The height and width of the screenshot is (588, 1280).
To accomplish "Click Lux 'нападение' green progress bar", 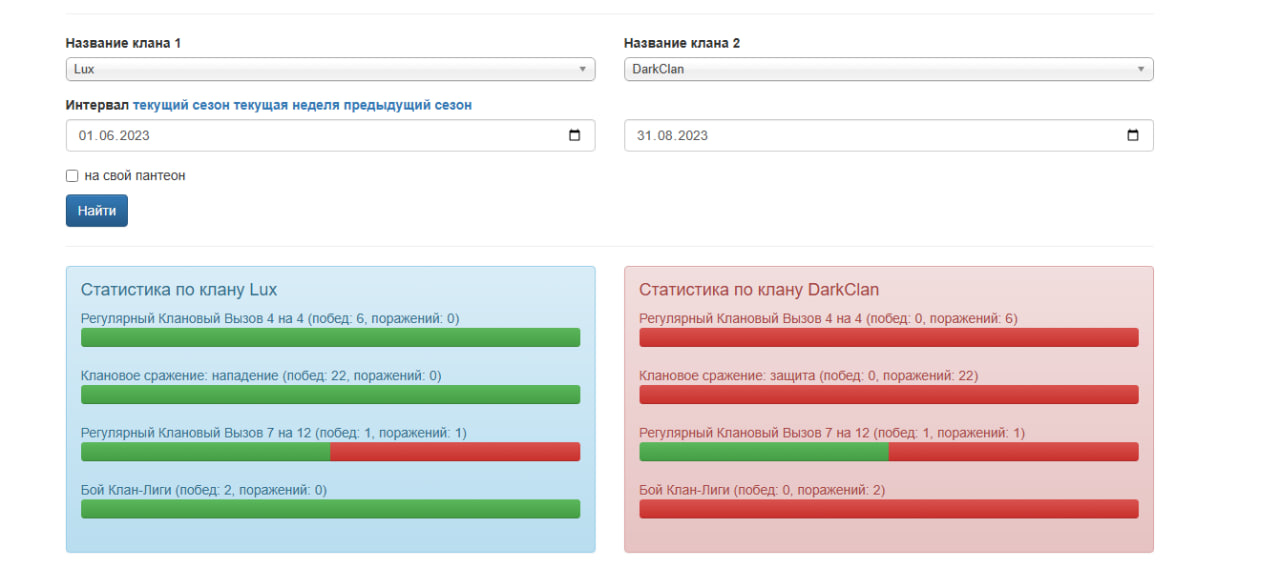I will [x=330, y=395].
